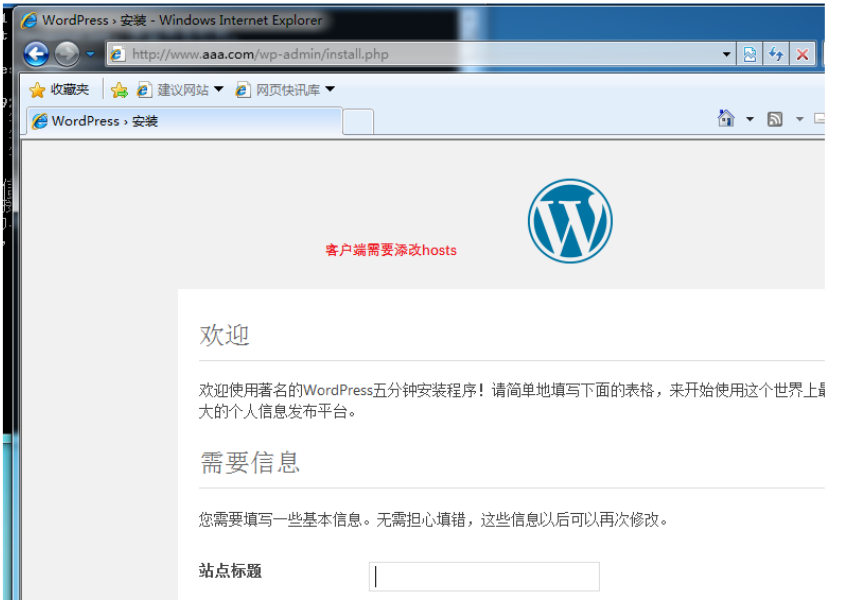
Task: Expand the Home button dropdown arrow
Action: click(x=750, y=119)
